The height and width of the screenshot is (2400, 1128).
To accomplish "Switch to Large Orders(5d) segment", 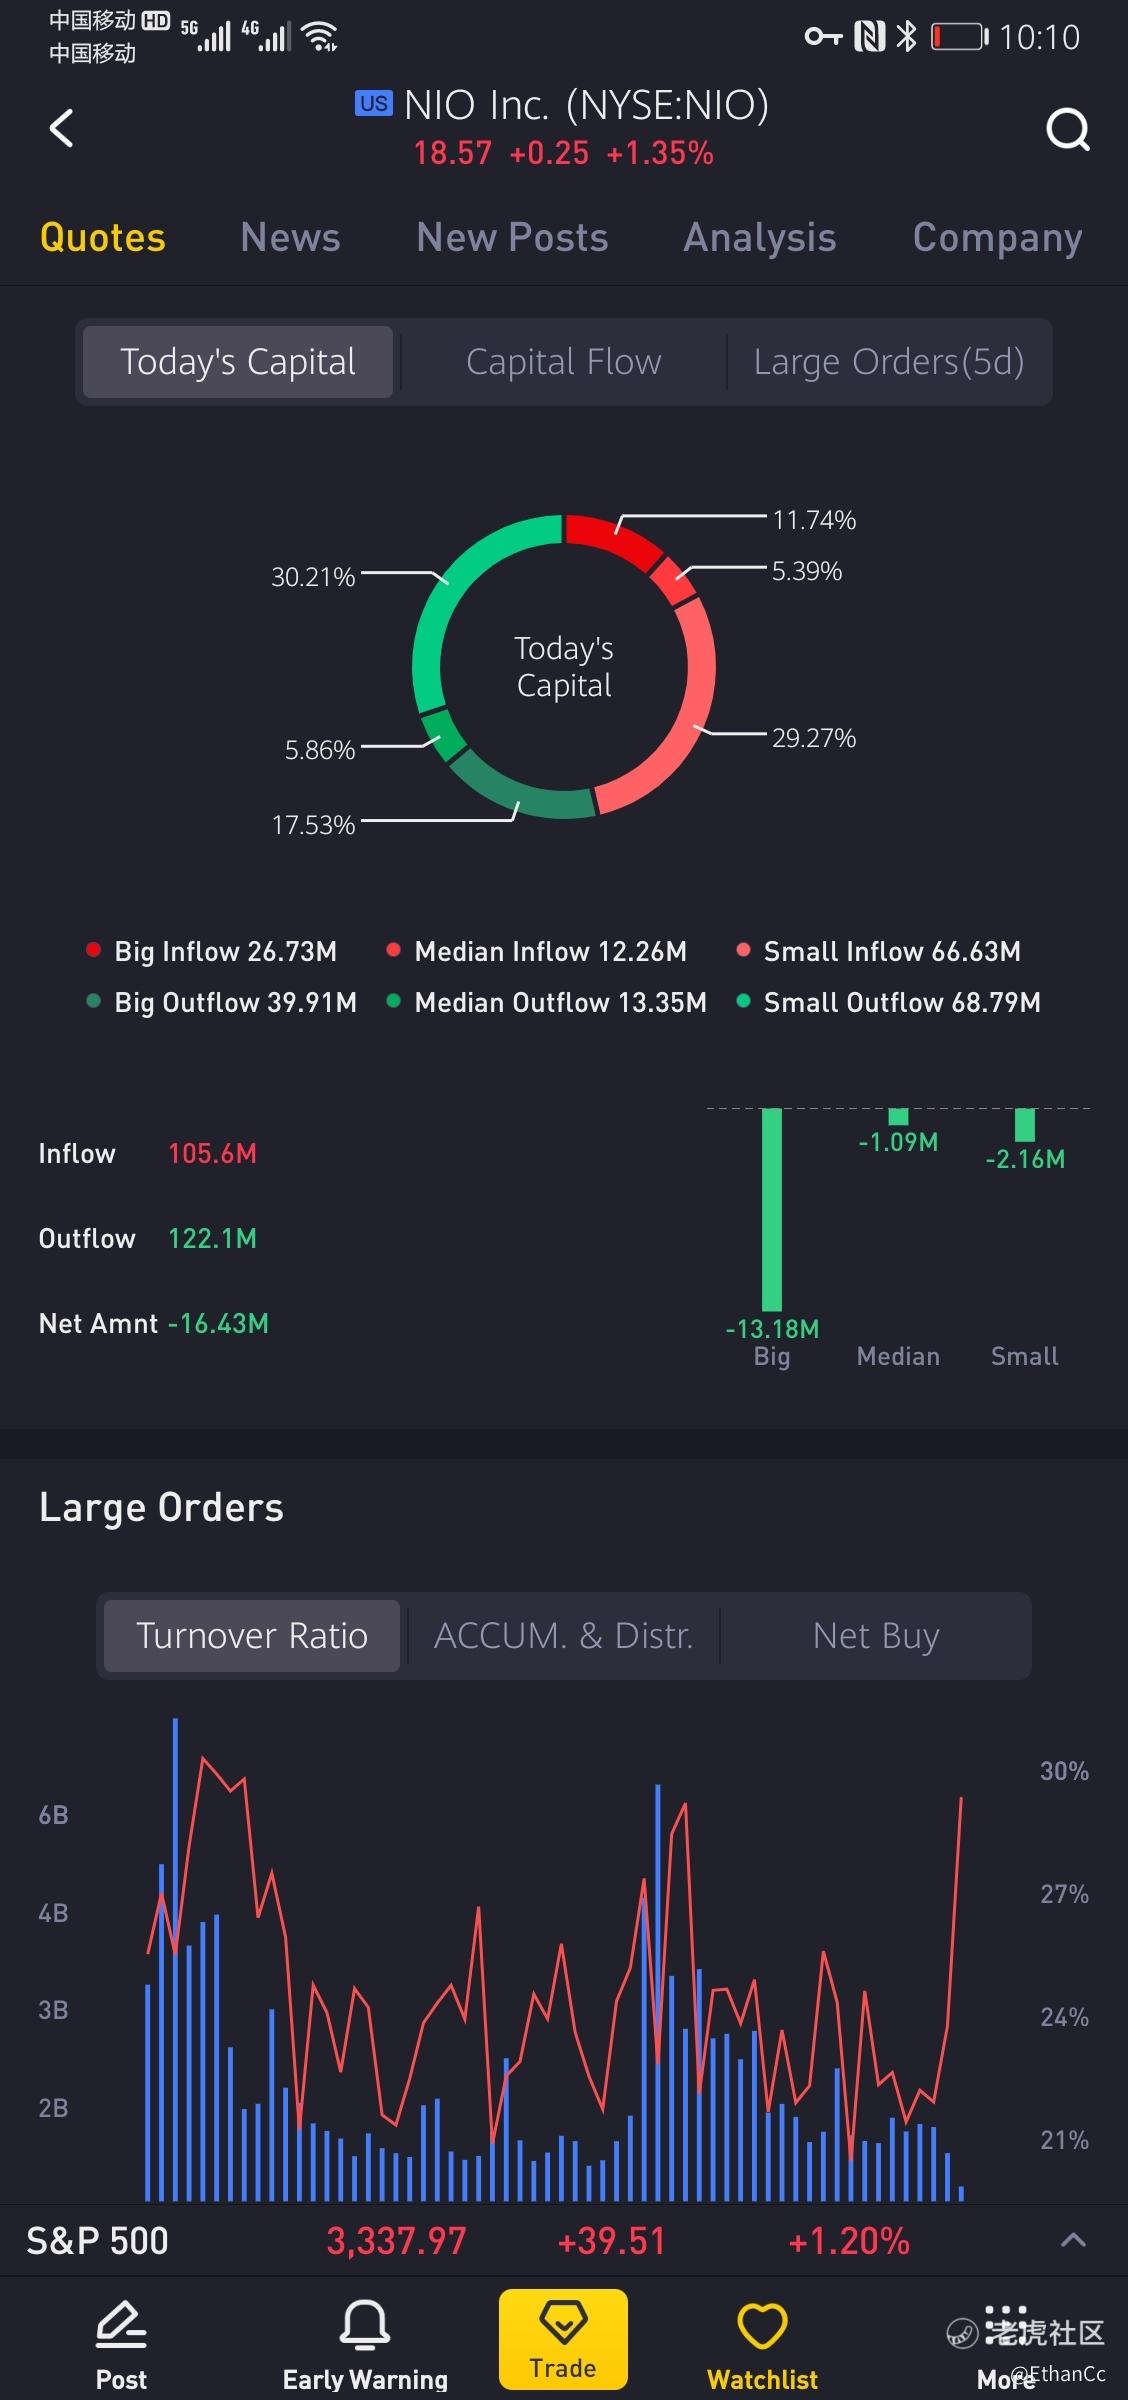I will point(889,362).
